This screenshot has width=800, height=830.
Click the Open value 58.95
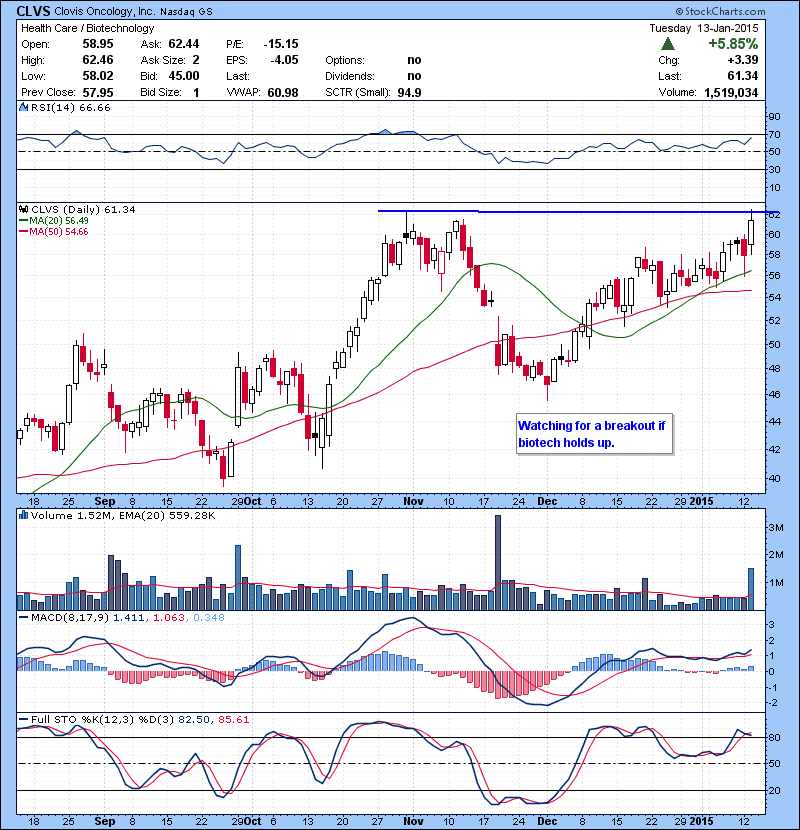click(98, 44)
